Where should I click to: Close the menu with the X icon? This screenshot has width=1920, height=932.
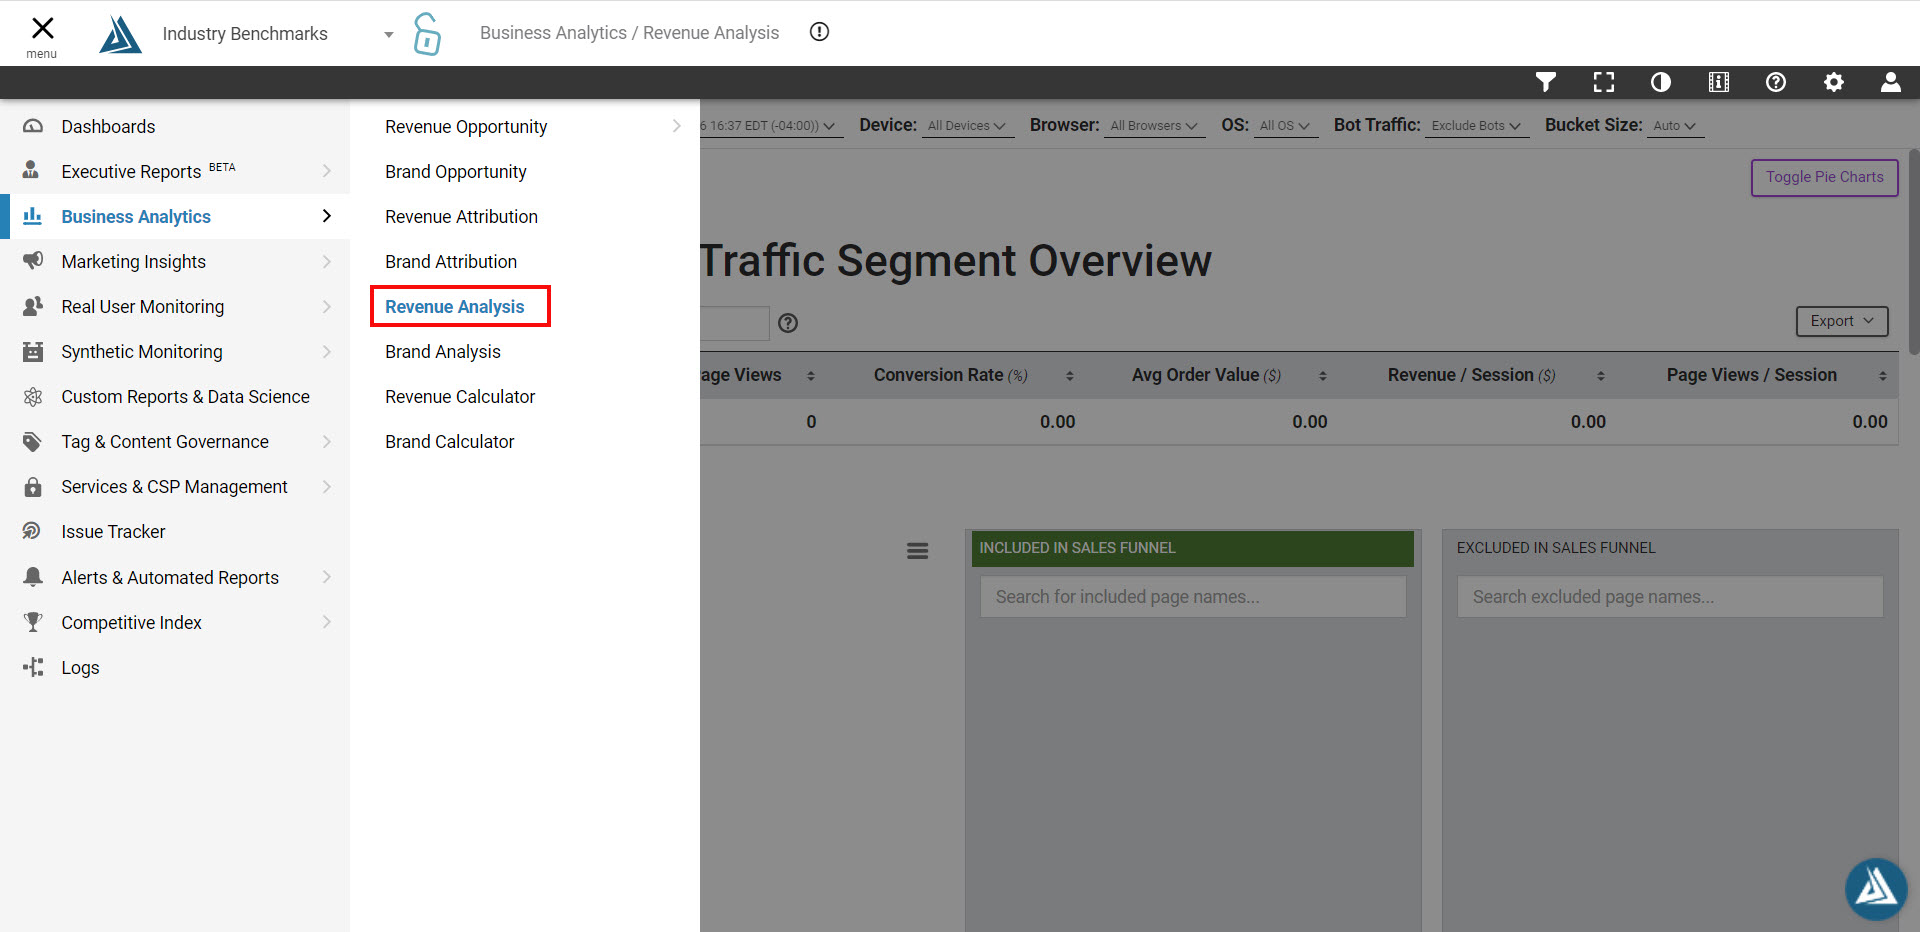click(x=42, y=28)
